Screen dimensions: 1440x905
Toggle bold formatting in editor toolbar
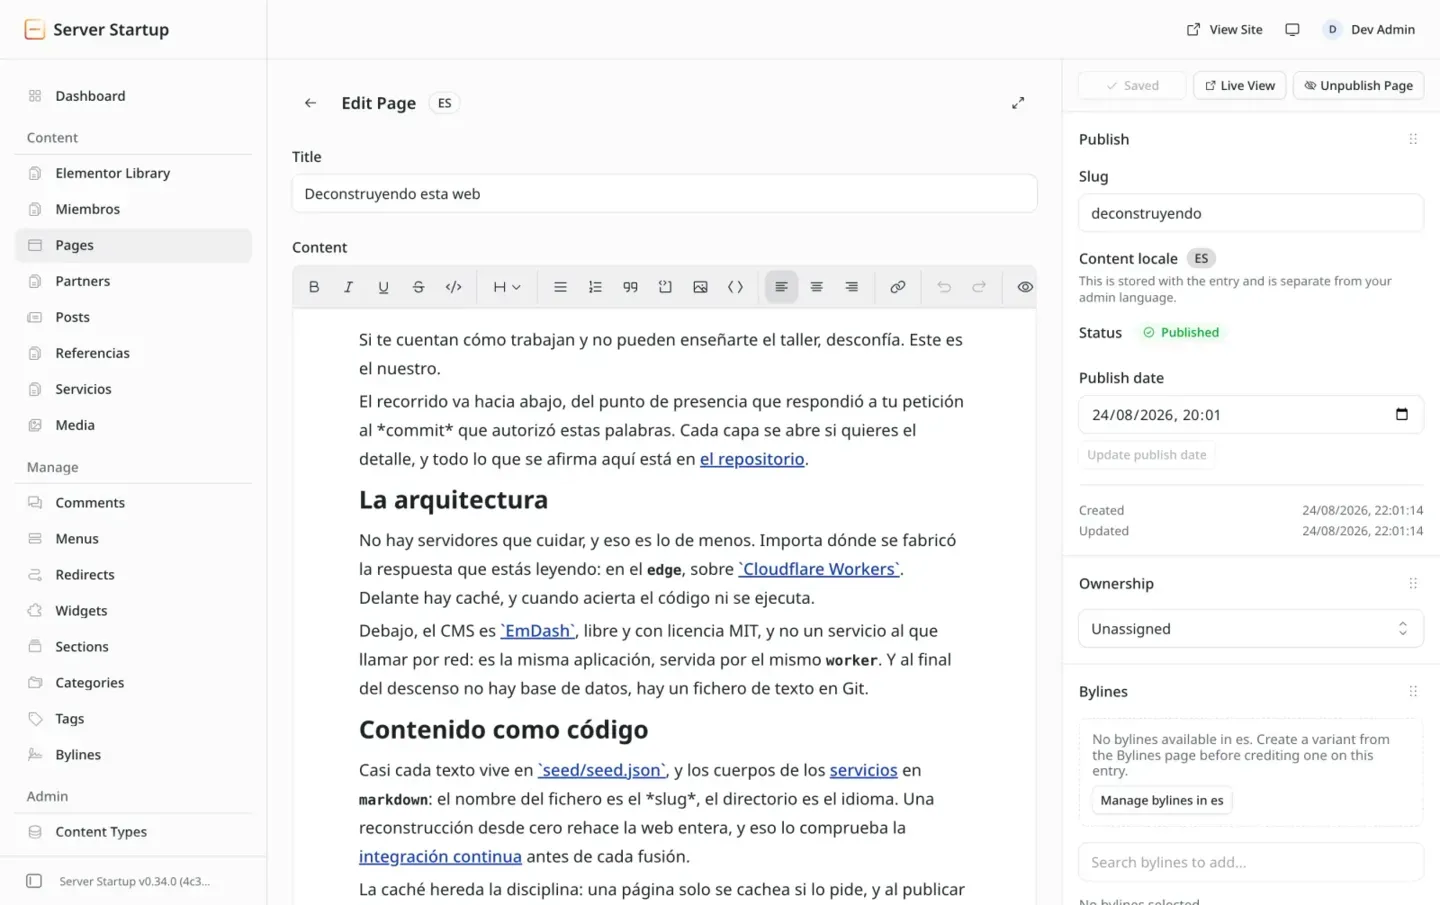314,287
